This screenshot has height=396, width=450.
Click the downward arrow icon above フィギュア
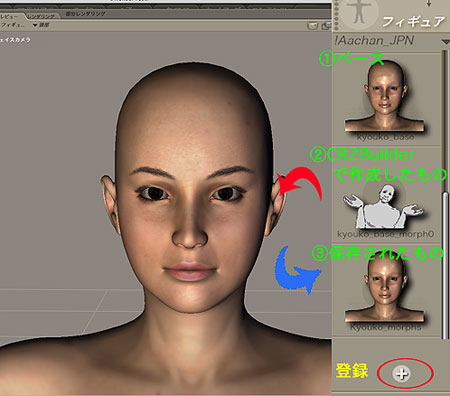click(429, 4)
